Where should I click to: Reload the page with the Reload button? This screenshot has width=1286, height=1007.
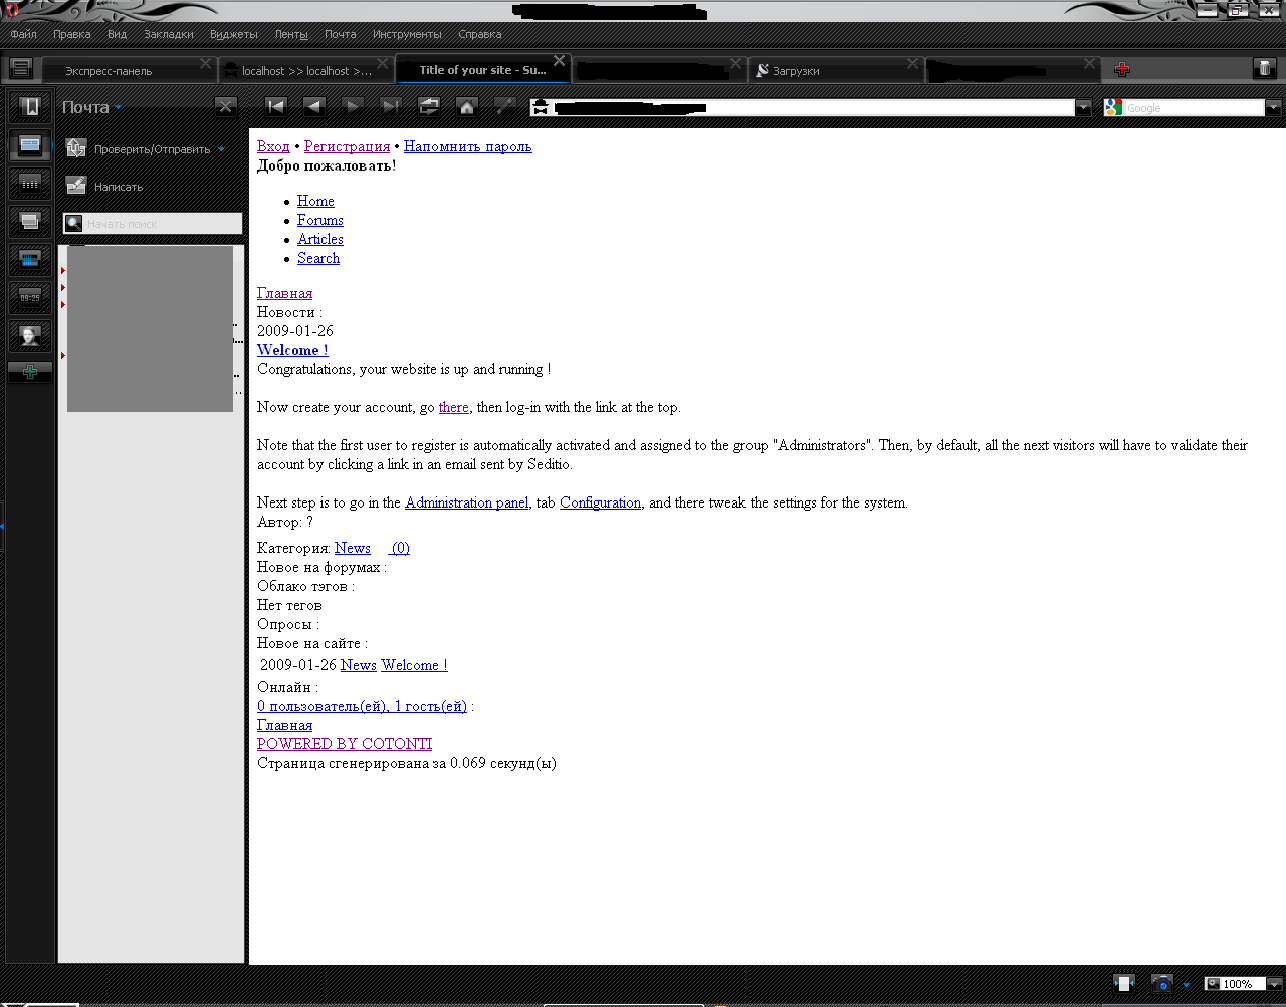429,106
